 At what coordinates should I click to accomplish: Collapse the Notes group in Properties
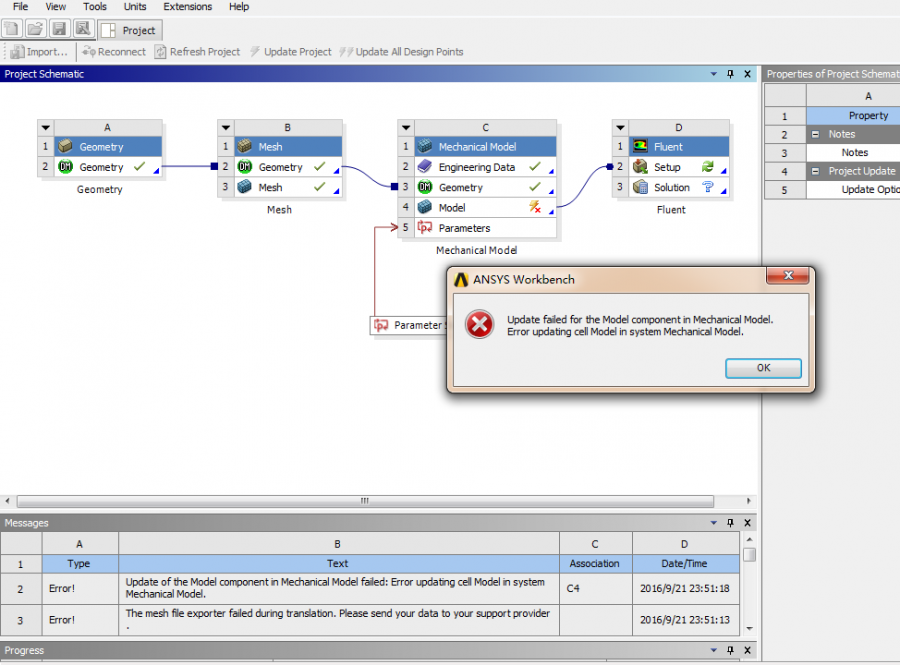click(x=815, y=134)
